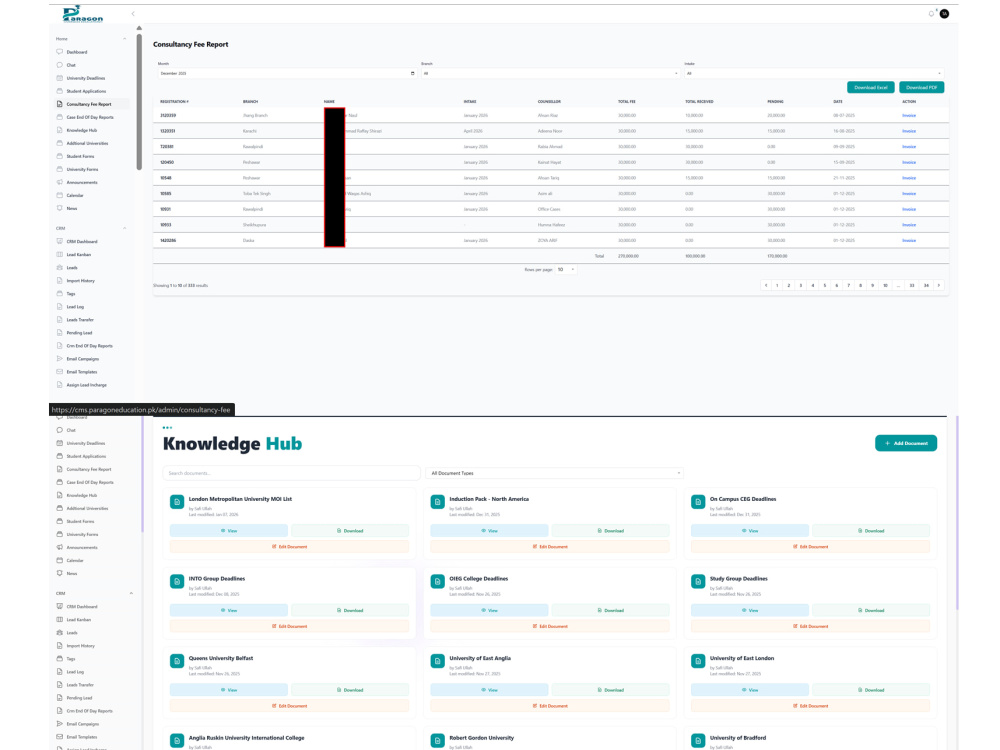This screenshot has width=1000, height=750.
Task: Open the All Document Types dropdown
Action: (554, 473)
